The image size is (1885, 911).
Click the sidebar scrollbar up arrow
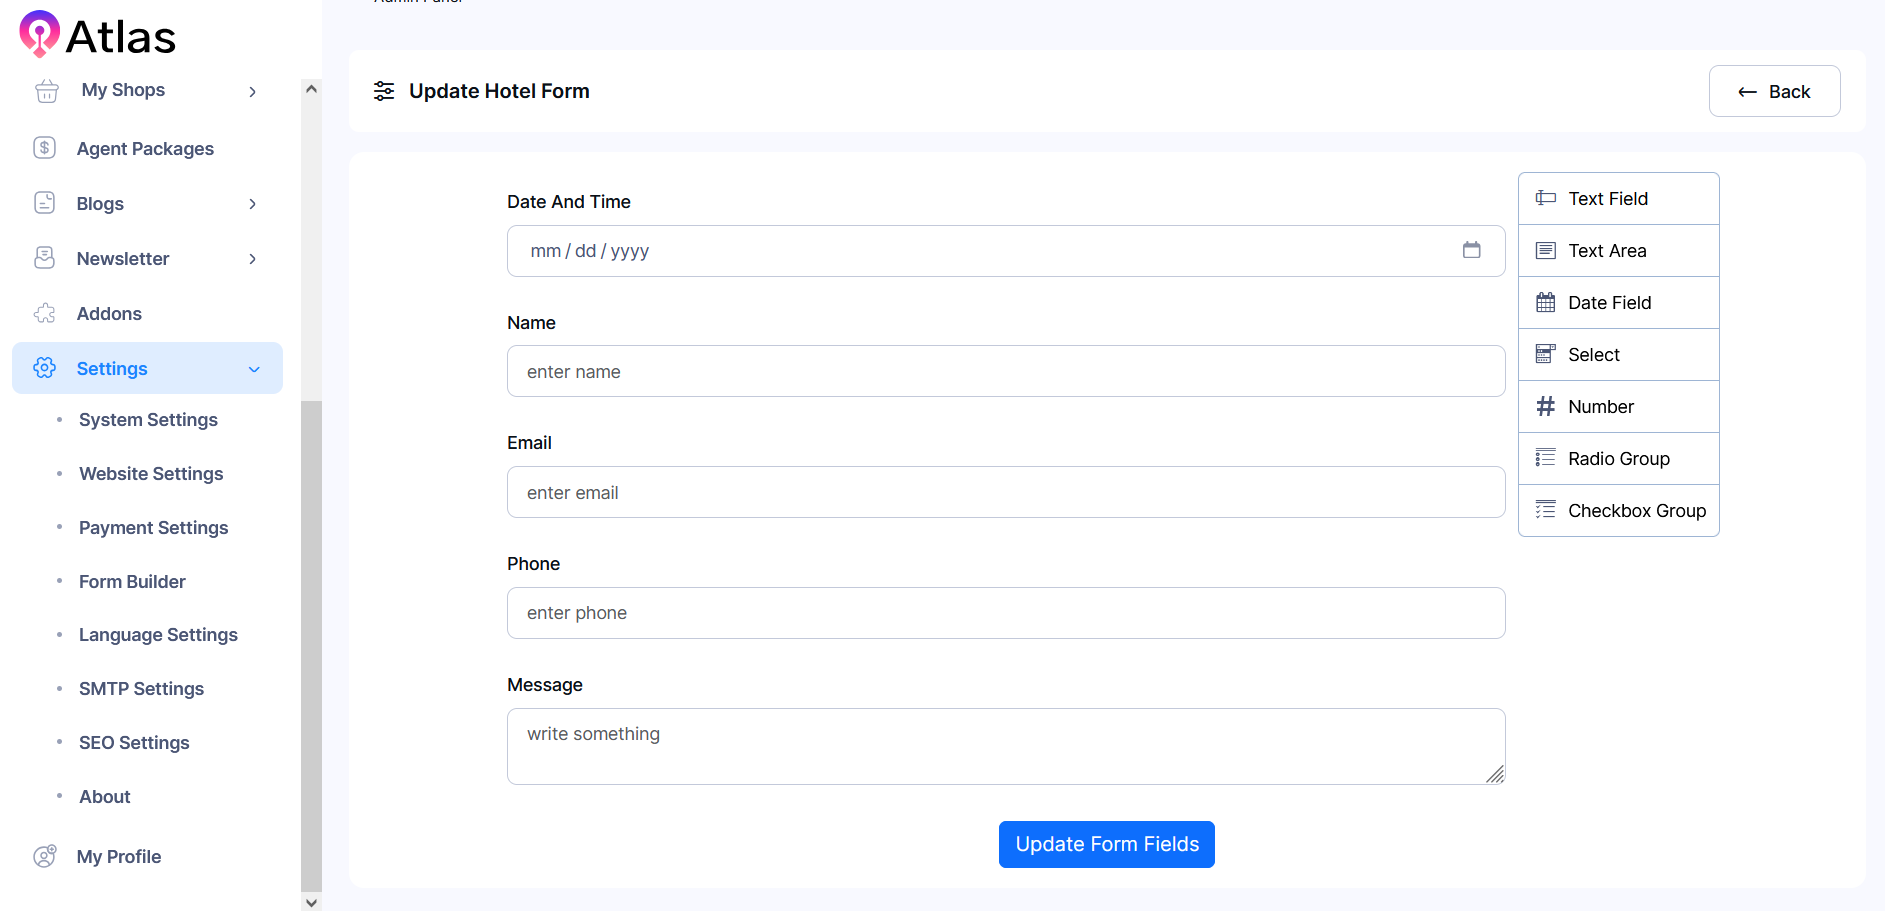(311, 89)
